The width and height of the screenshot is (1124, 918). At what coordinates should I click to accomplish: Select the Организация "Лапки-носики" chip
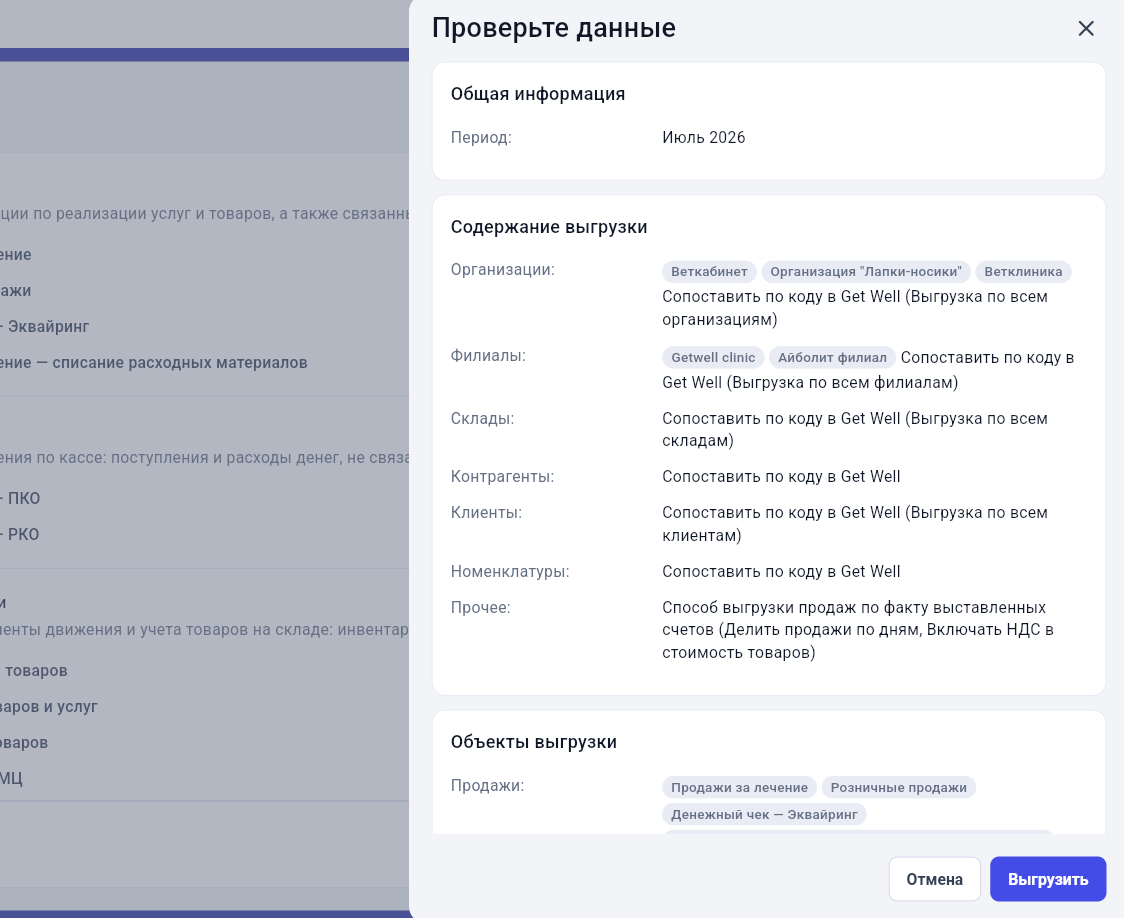[x=866, y=272]
